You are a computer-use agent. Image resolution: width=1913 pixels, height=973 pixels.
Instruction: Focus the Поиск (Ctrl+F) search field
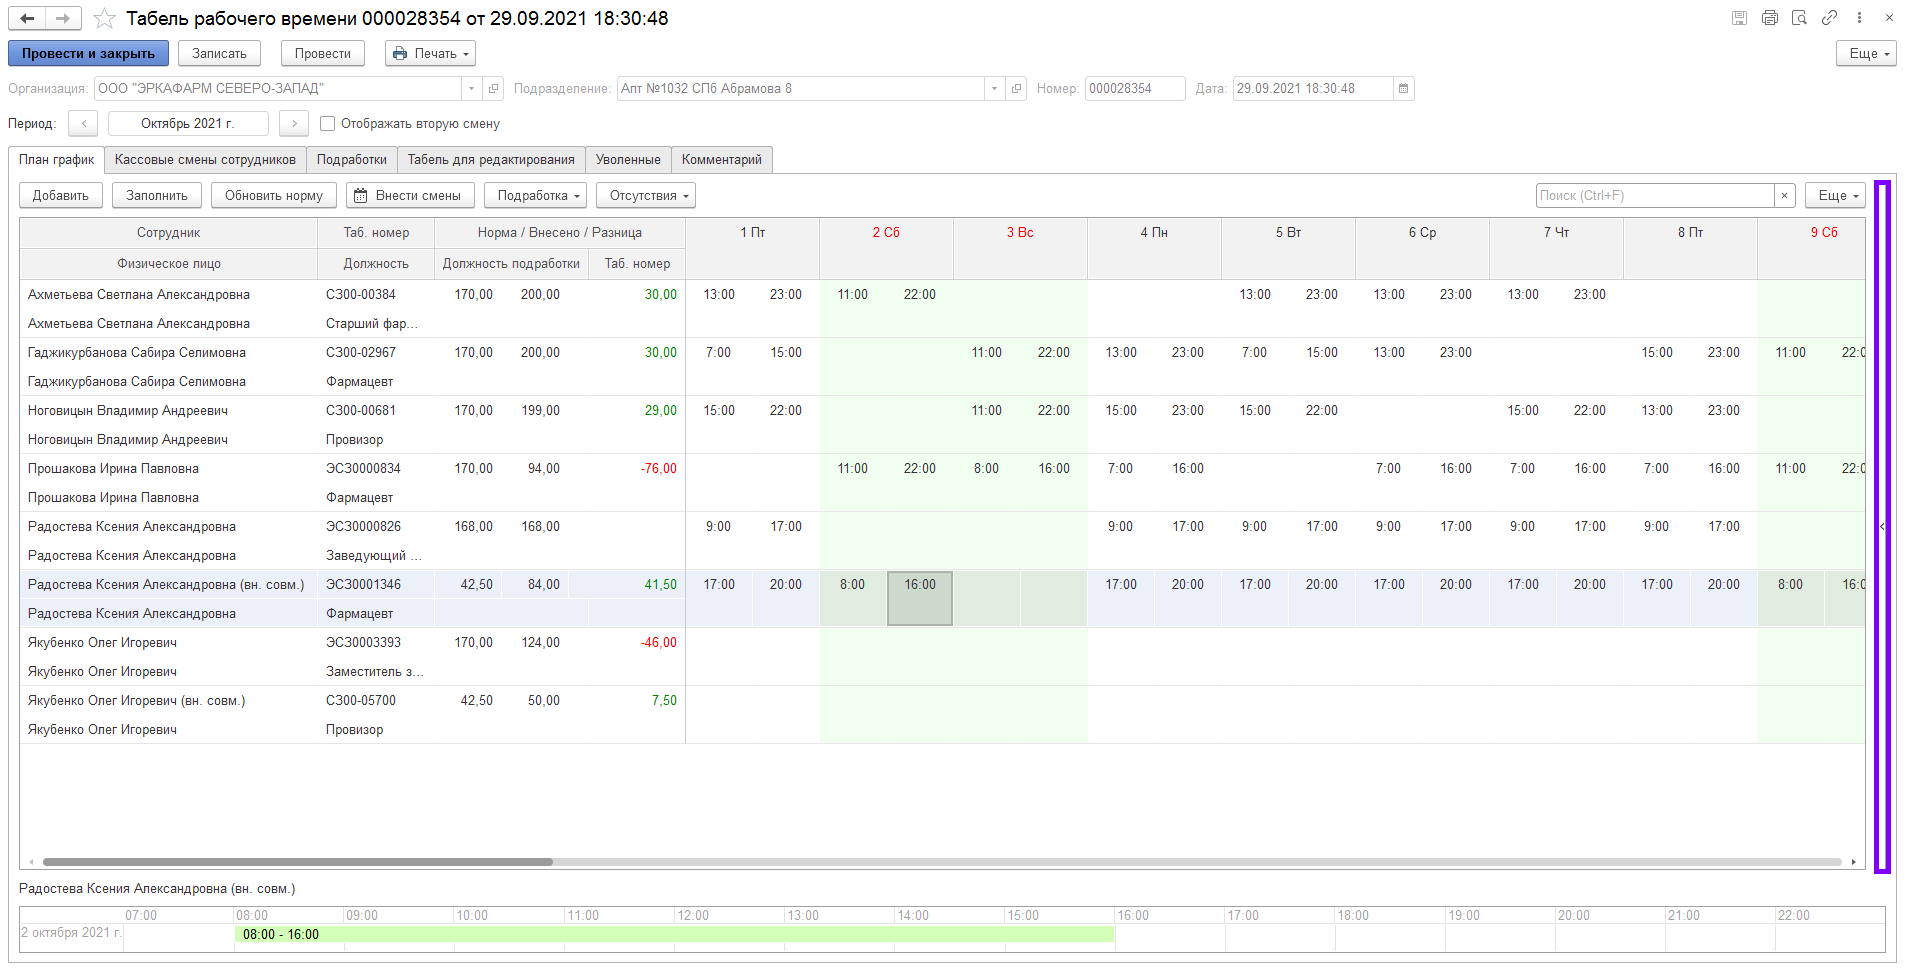[x=1654, y=196]
